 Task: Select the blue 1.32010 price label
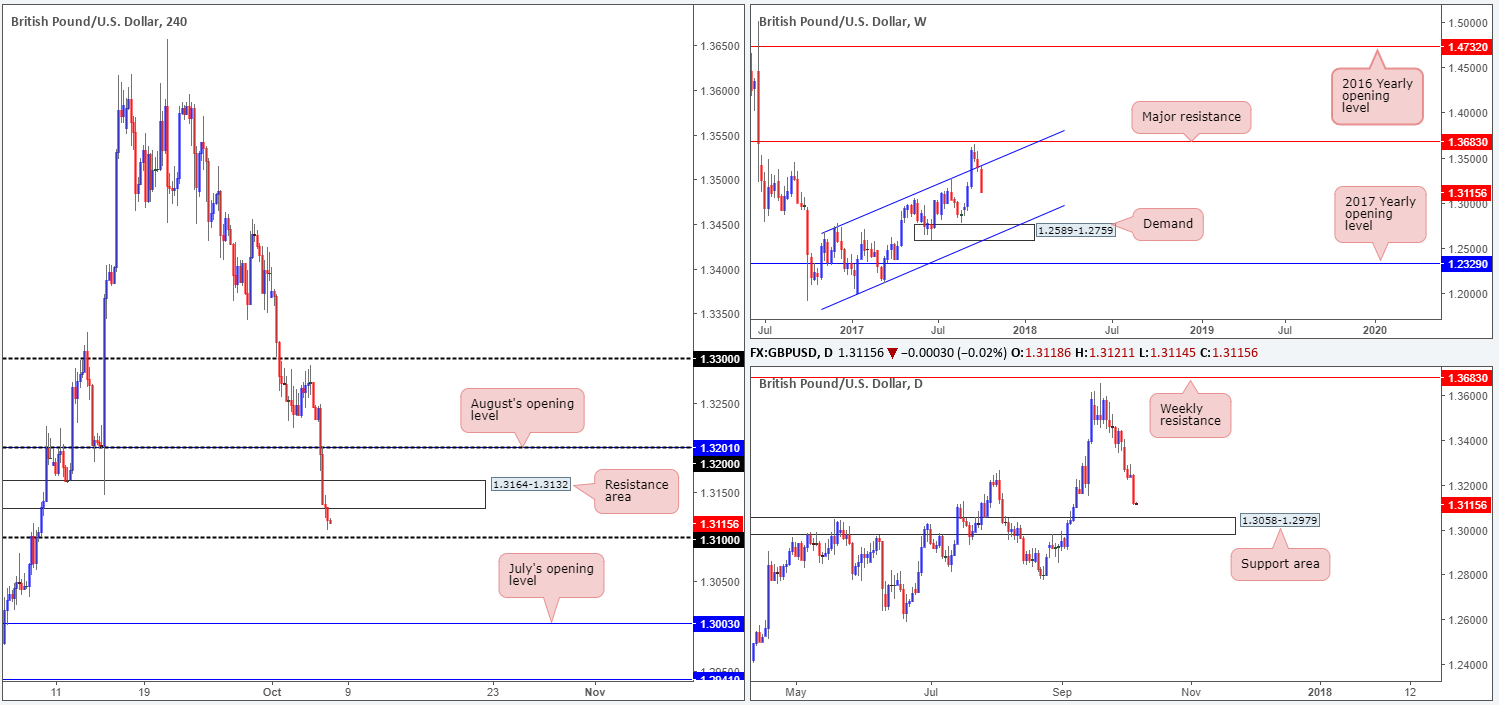(721, 448)
